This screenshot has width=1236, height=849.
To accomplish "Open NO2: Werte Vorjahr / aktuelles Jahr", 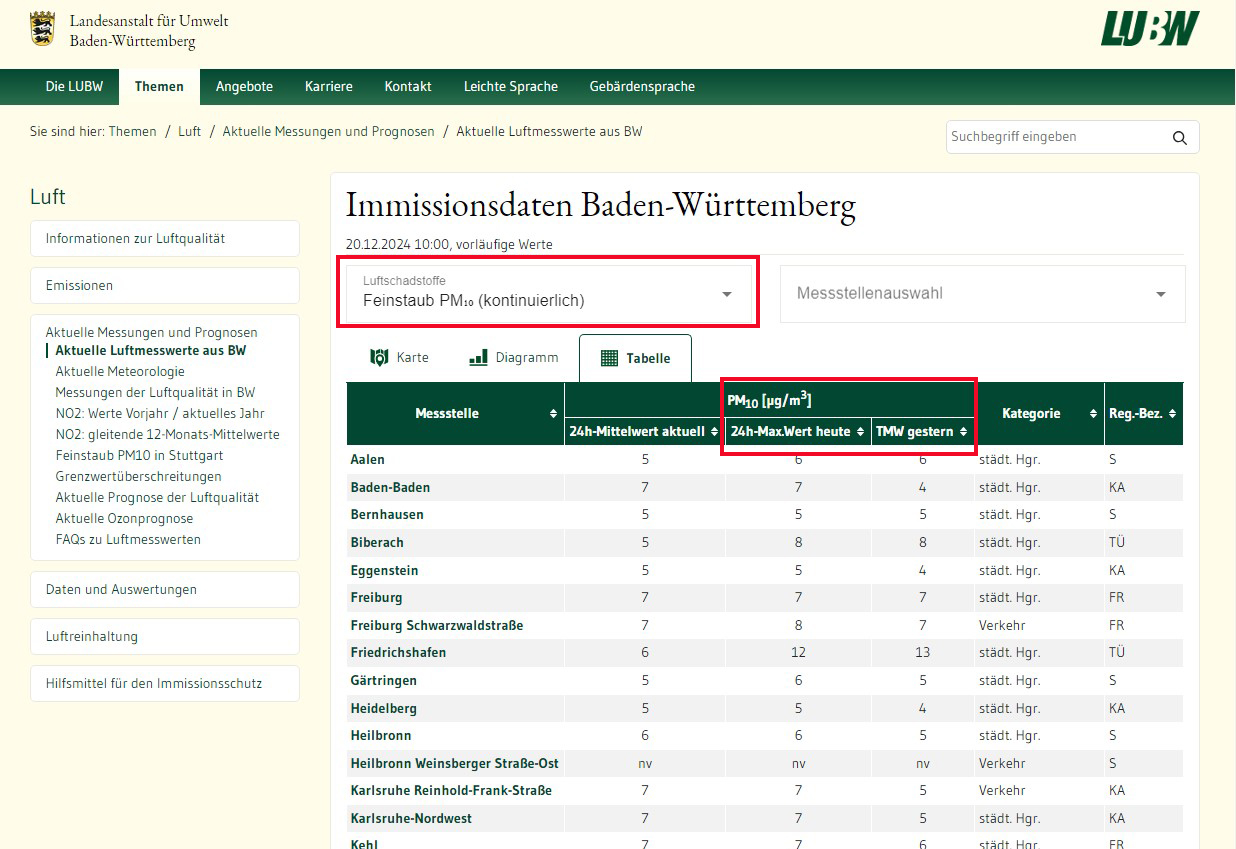I will (160, 413).
